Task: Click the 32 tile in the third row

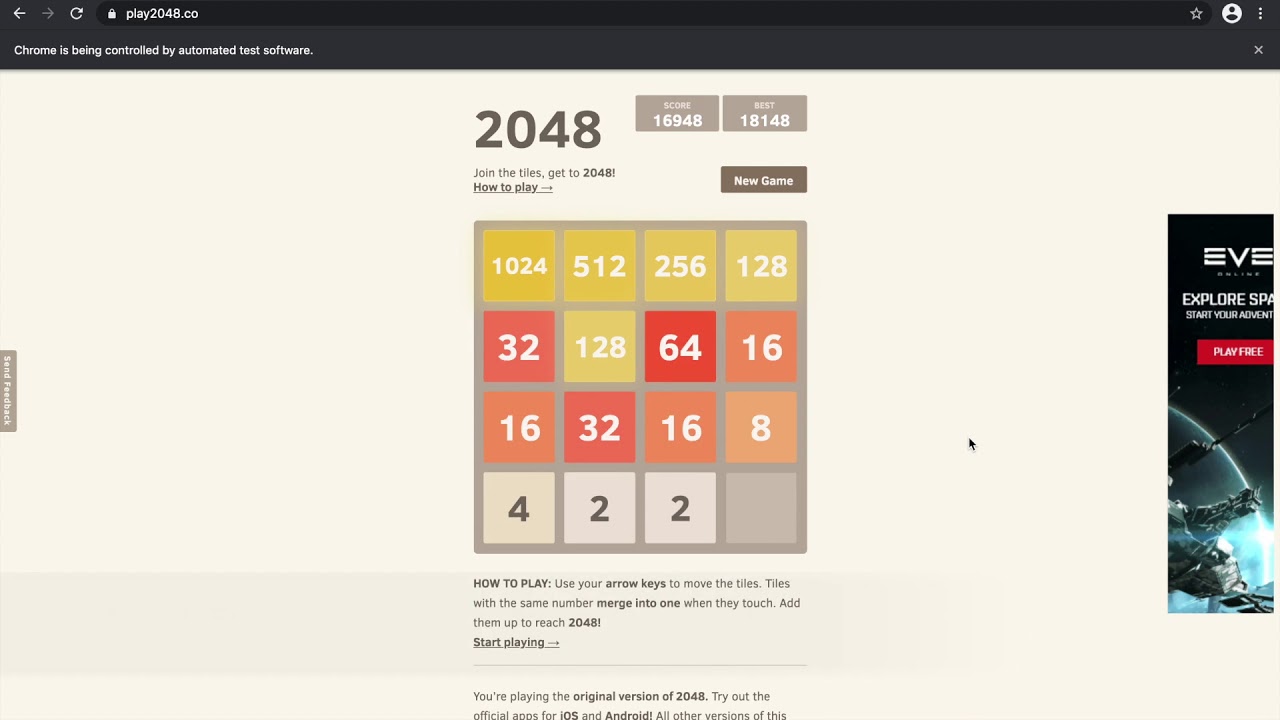Action: [599, 427]
